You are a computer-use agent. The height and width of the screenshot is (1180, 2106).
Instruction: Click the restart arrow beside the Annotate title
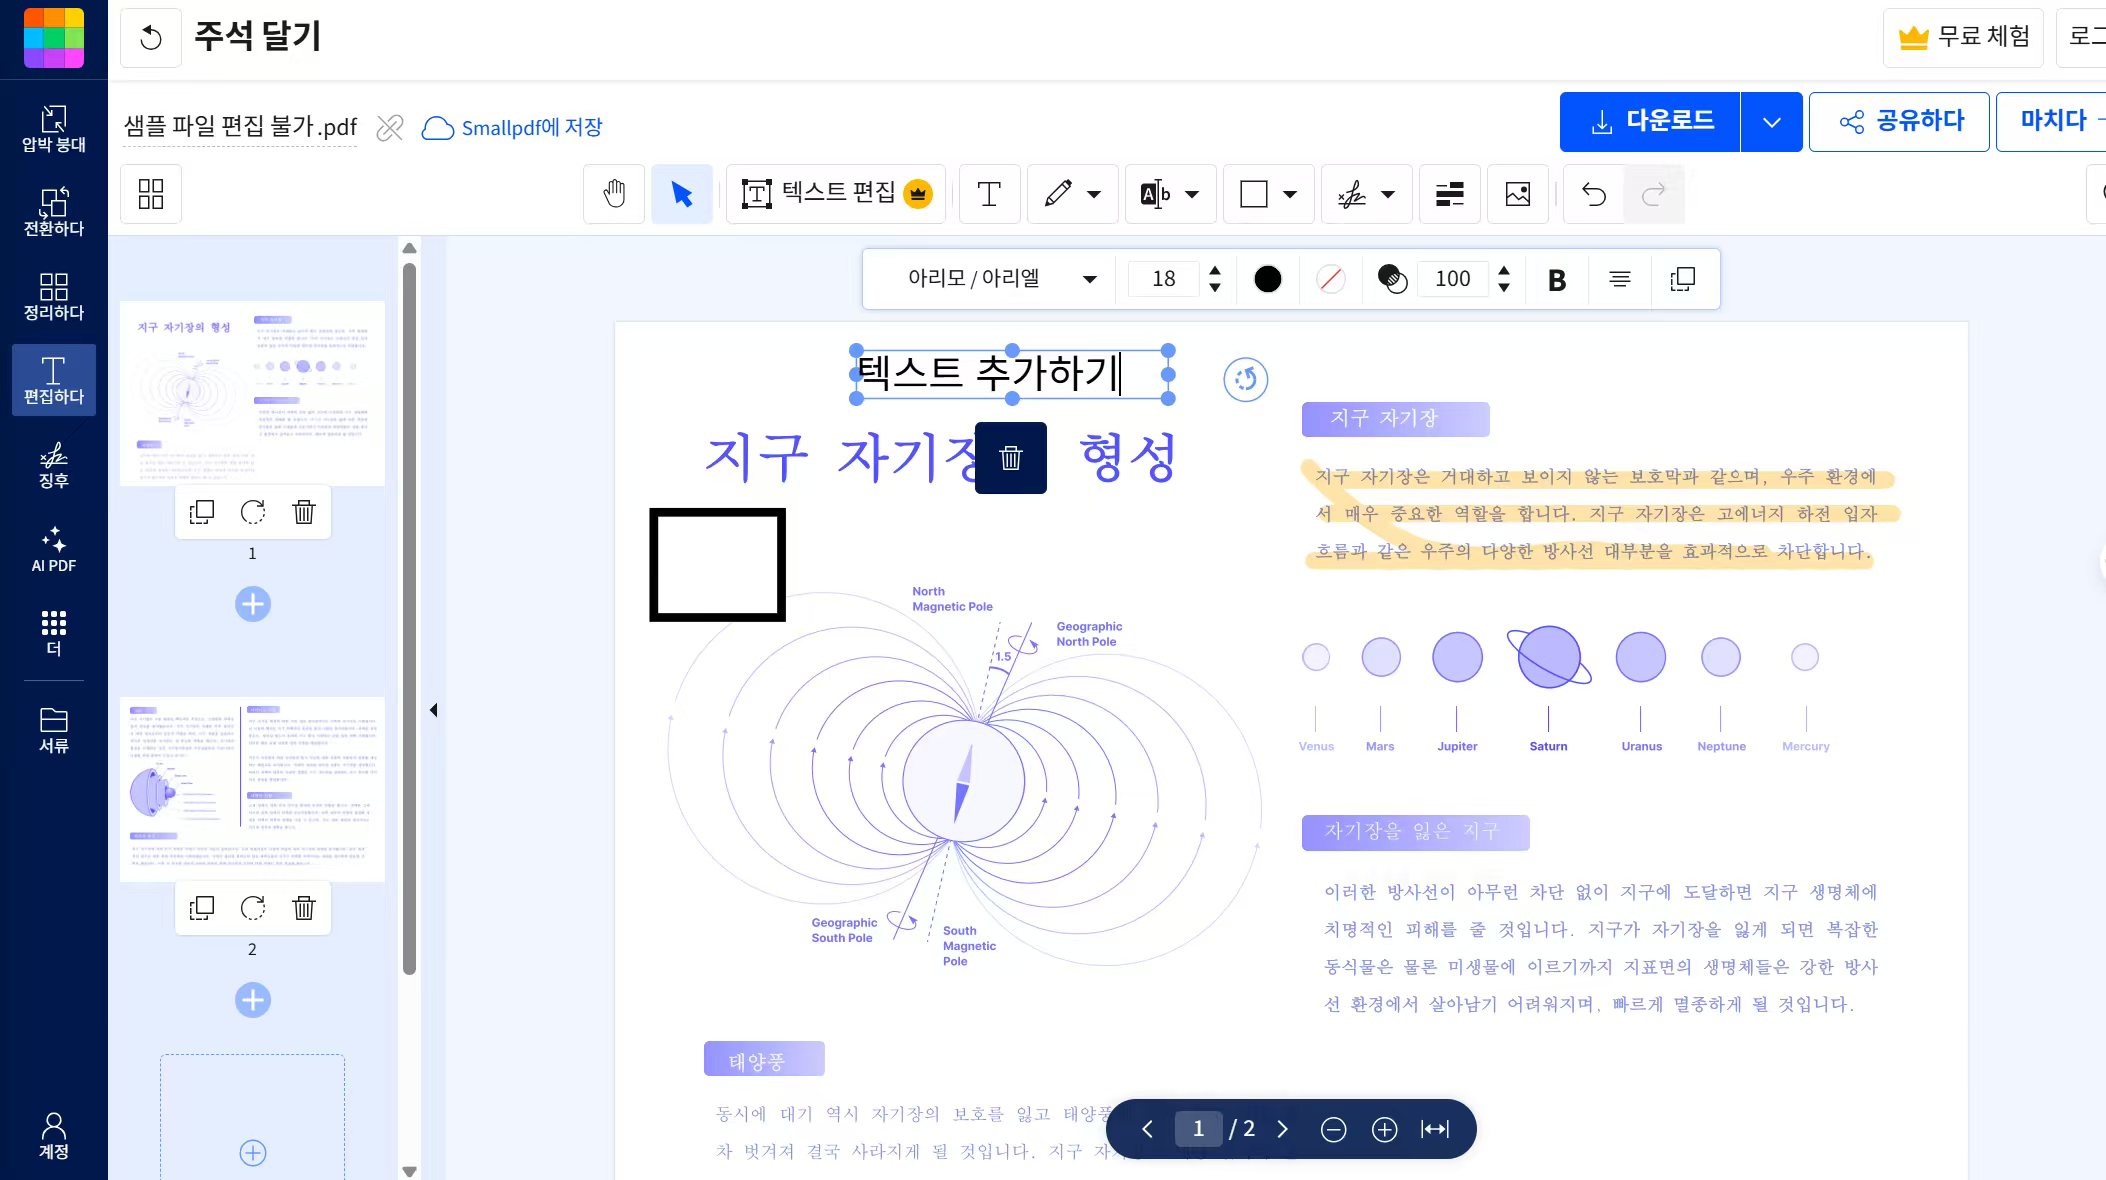(x=151, y=38)
